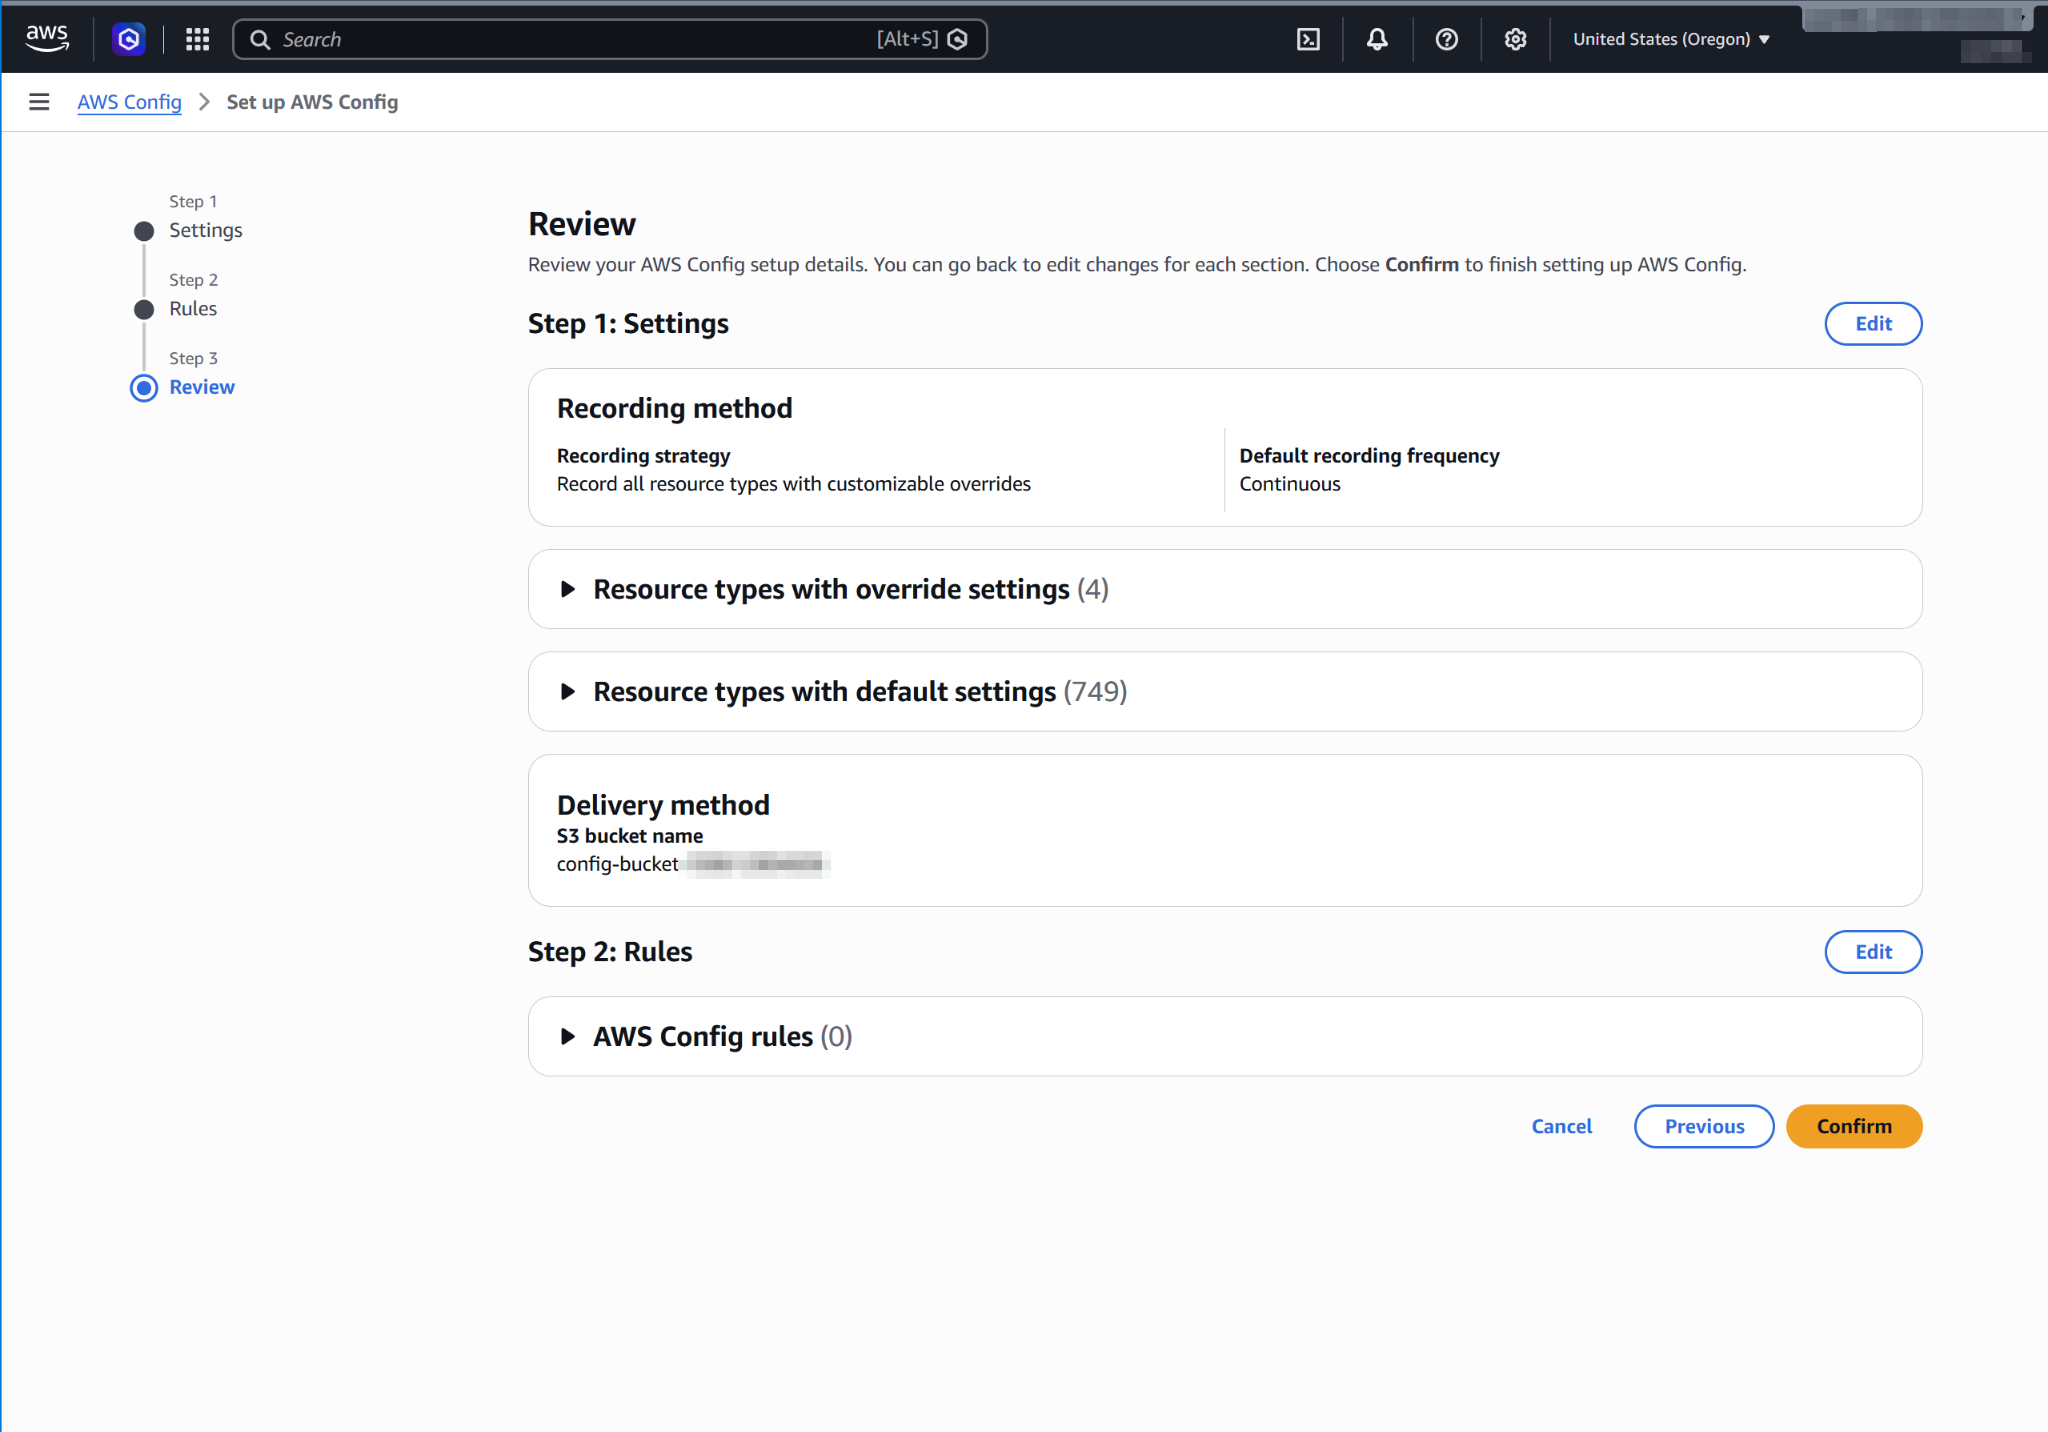Jump to Step 2 Rules in wizard
The width and height of the screenshot is (2048, 1432).
coord(193,308)
